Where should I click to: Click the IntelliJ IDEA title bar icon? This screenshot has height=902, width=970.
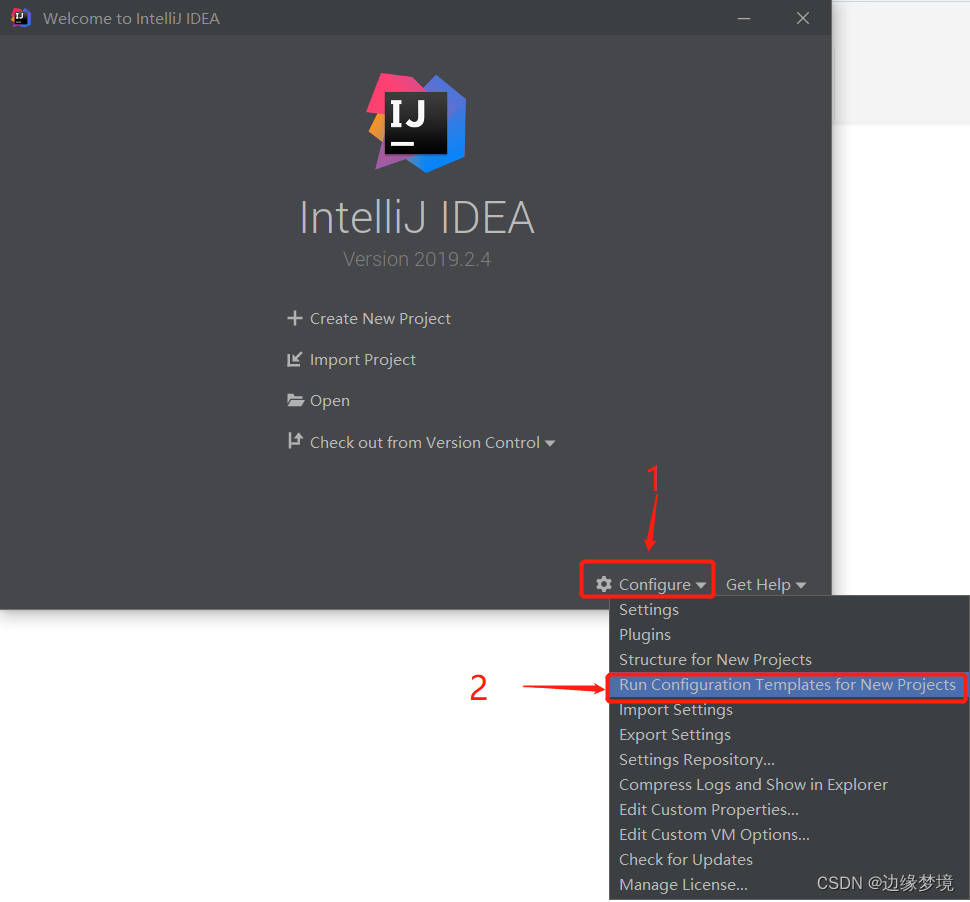(20, 18)
